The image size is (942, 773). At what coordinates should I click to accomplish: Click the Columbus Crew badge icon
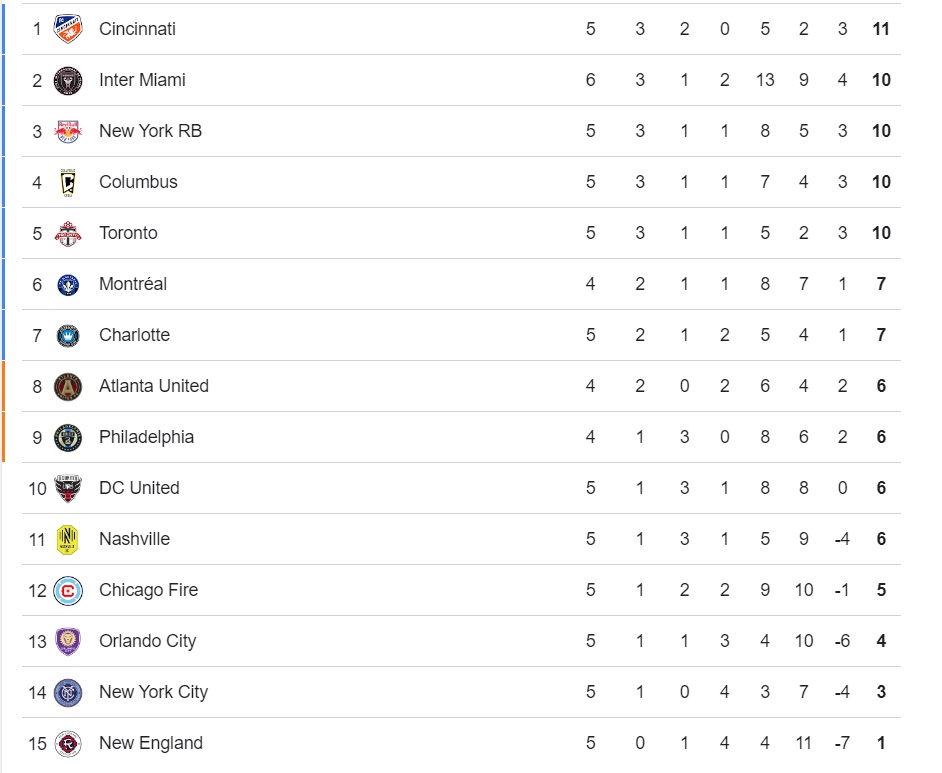point(68,182)
